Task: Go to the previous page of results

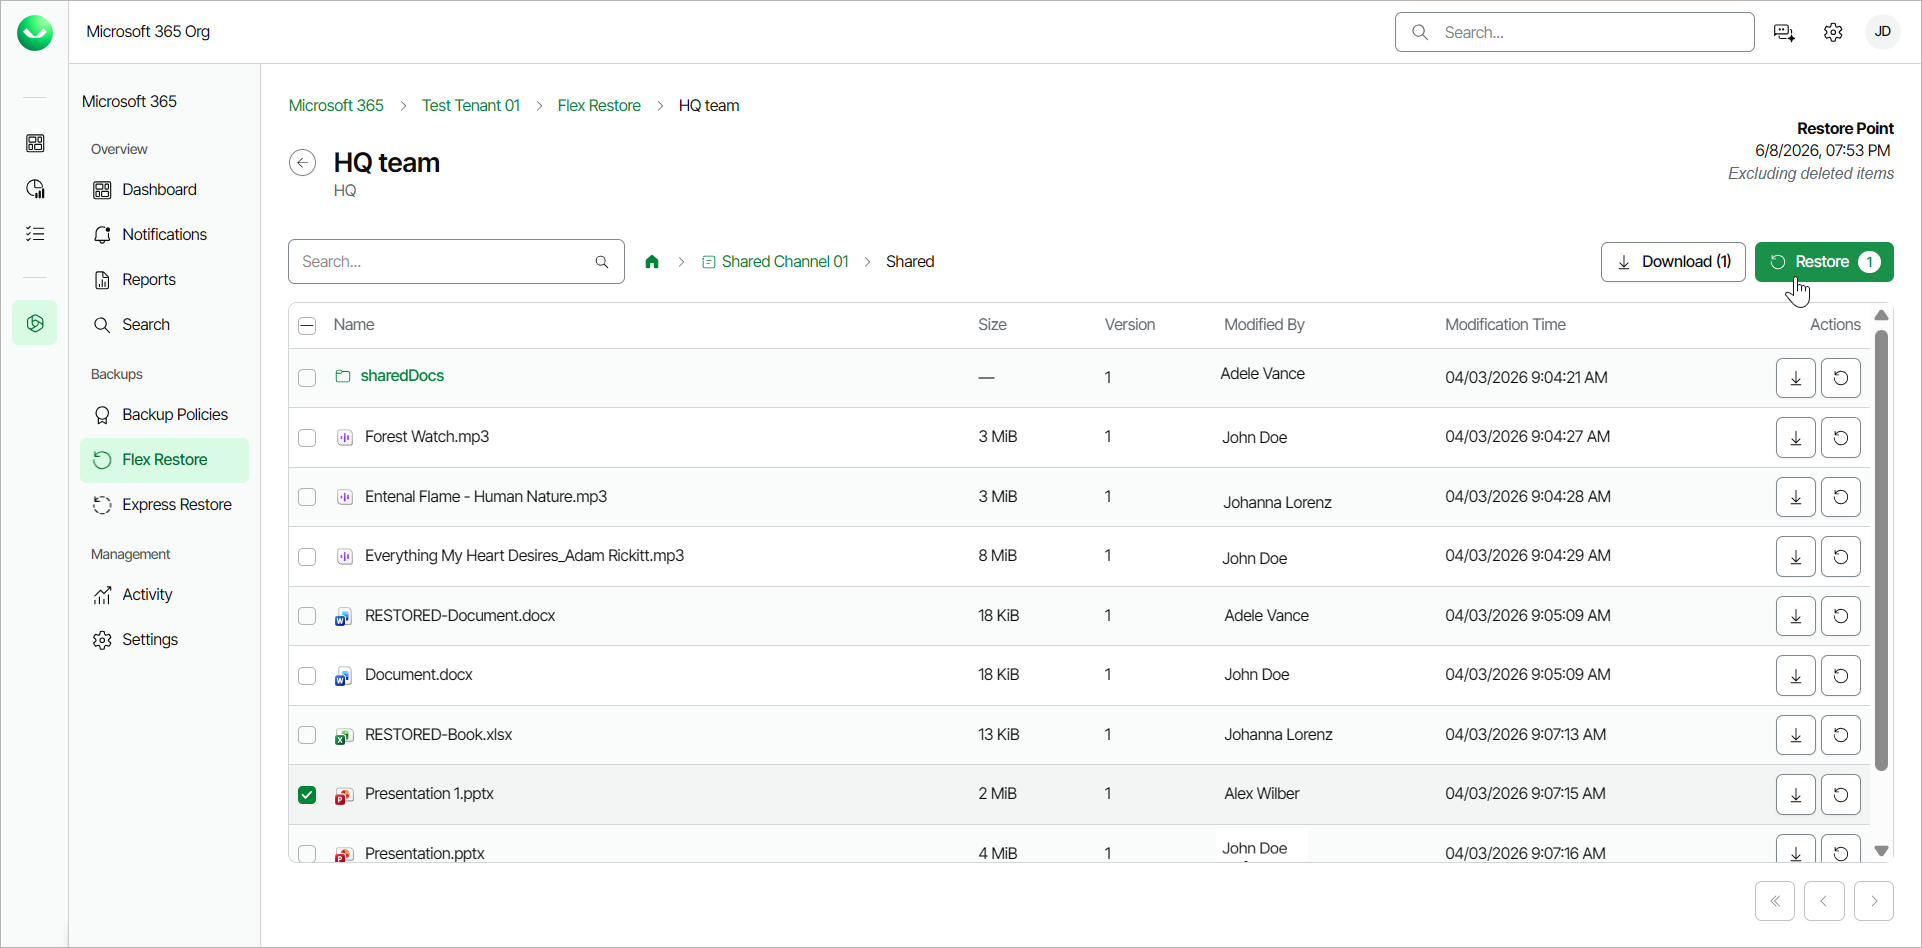Action: [x=1824, y=901]
